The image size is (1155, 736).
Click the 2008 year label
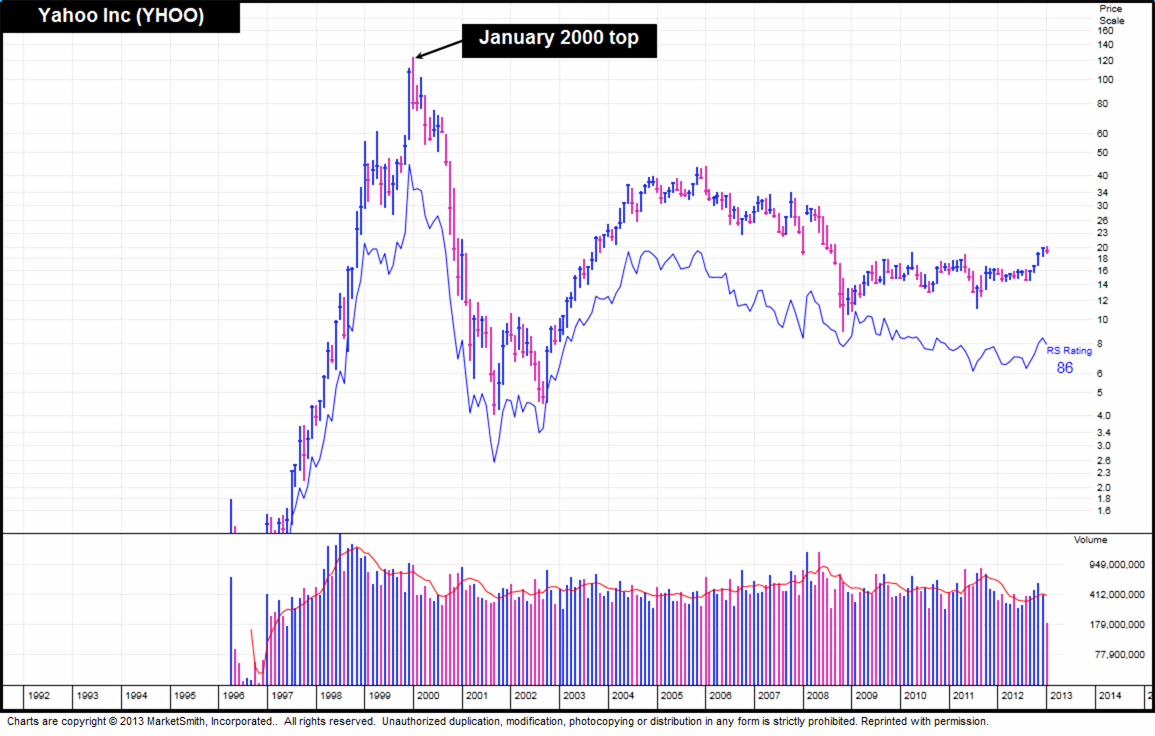[x=818, y=695]
